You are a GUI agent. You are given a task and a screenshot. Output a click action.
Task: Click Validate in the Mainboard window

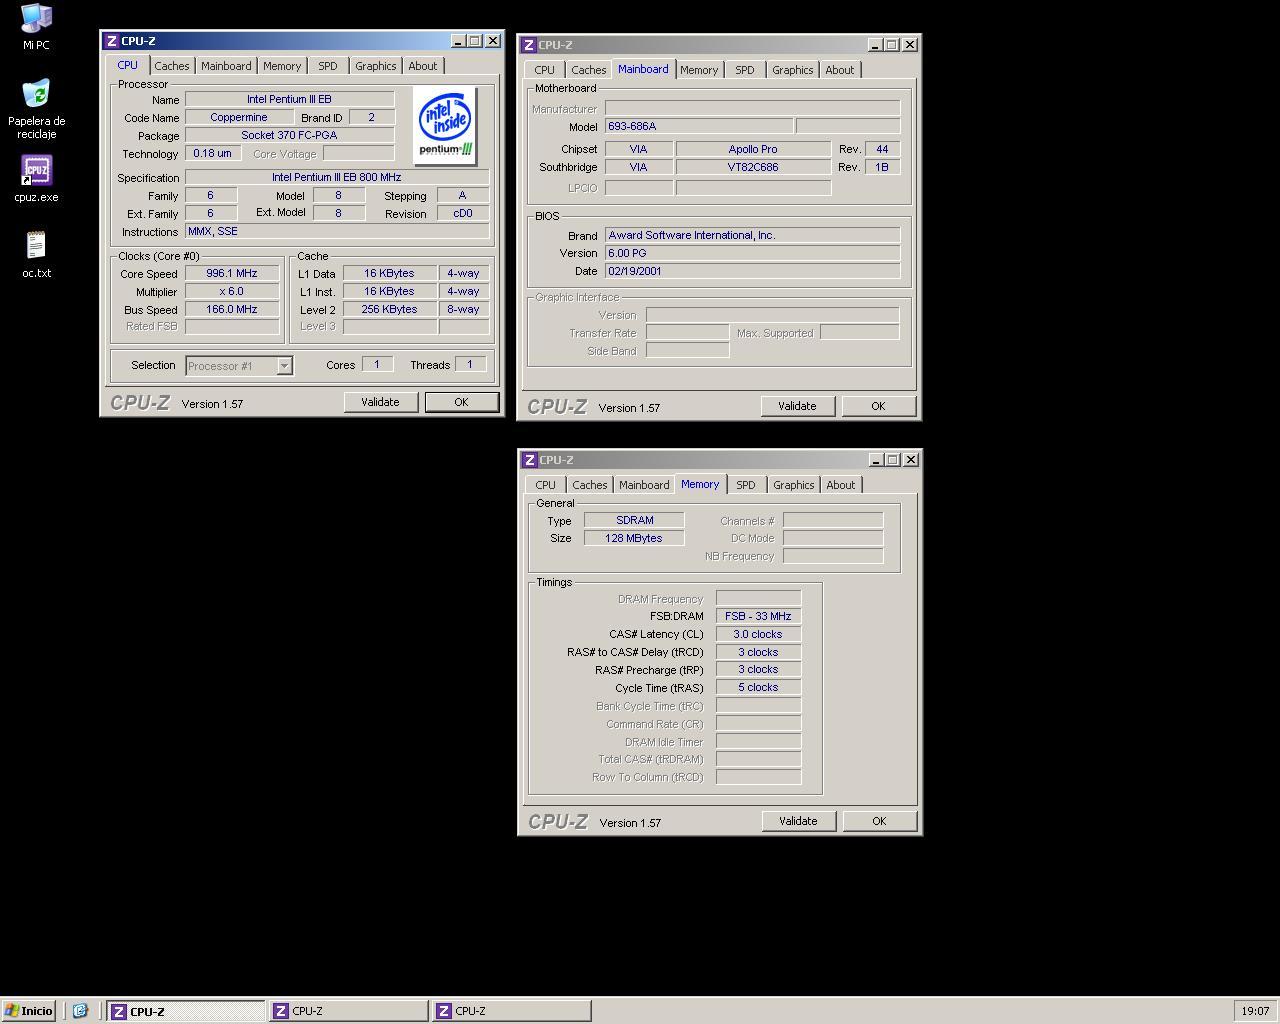coord(797,406)
